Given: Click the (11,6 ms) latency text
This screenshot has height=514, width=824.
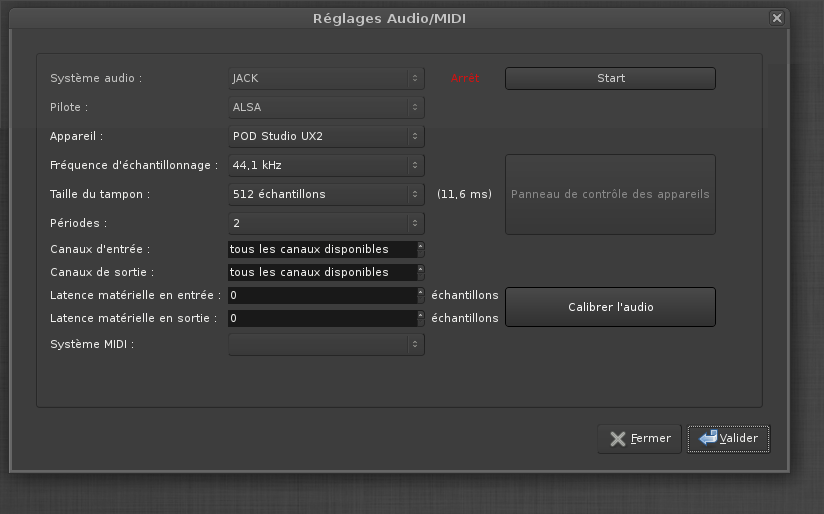Looking at the screenshot, I should point(465,194).
